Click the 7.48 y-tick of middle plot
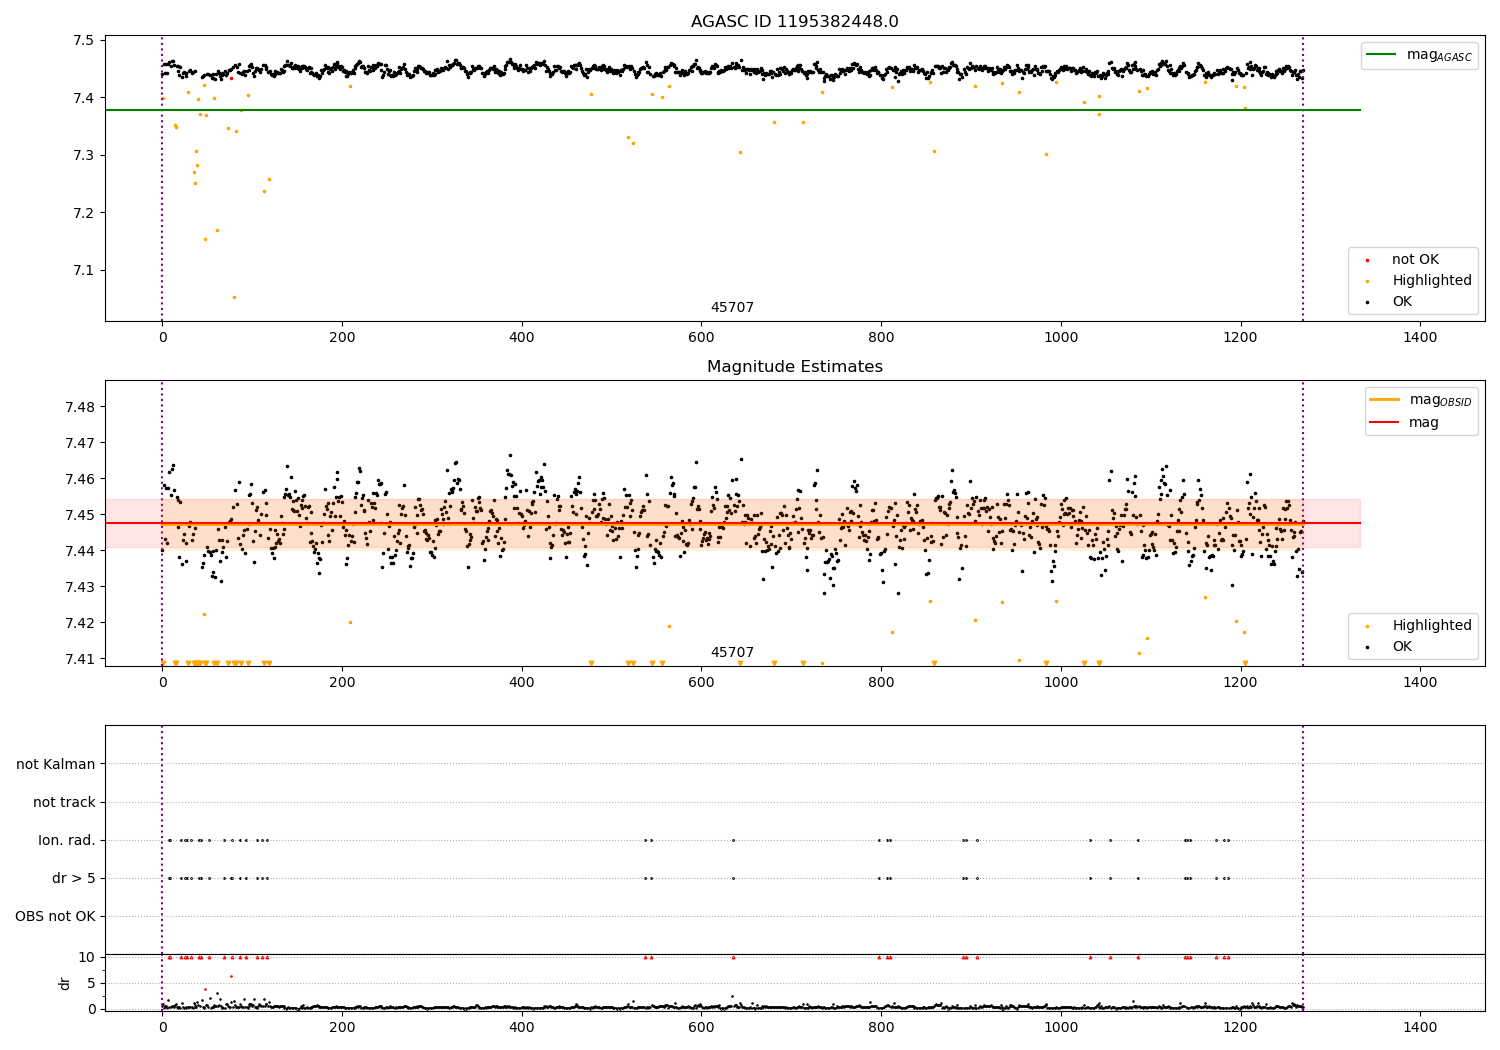 [81, 408]
